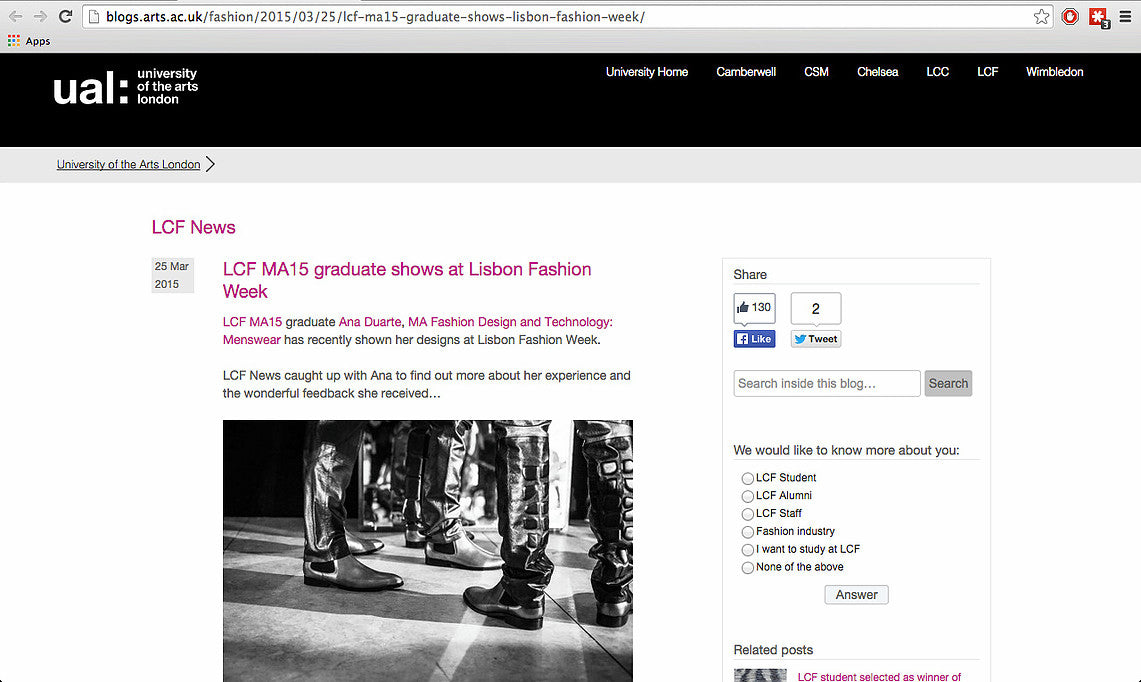Image resolution: width=1141 pixels, height=682 pixels.
Task: Open the red asterisk extension with badge
Action: (x=1099, y=17)
